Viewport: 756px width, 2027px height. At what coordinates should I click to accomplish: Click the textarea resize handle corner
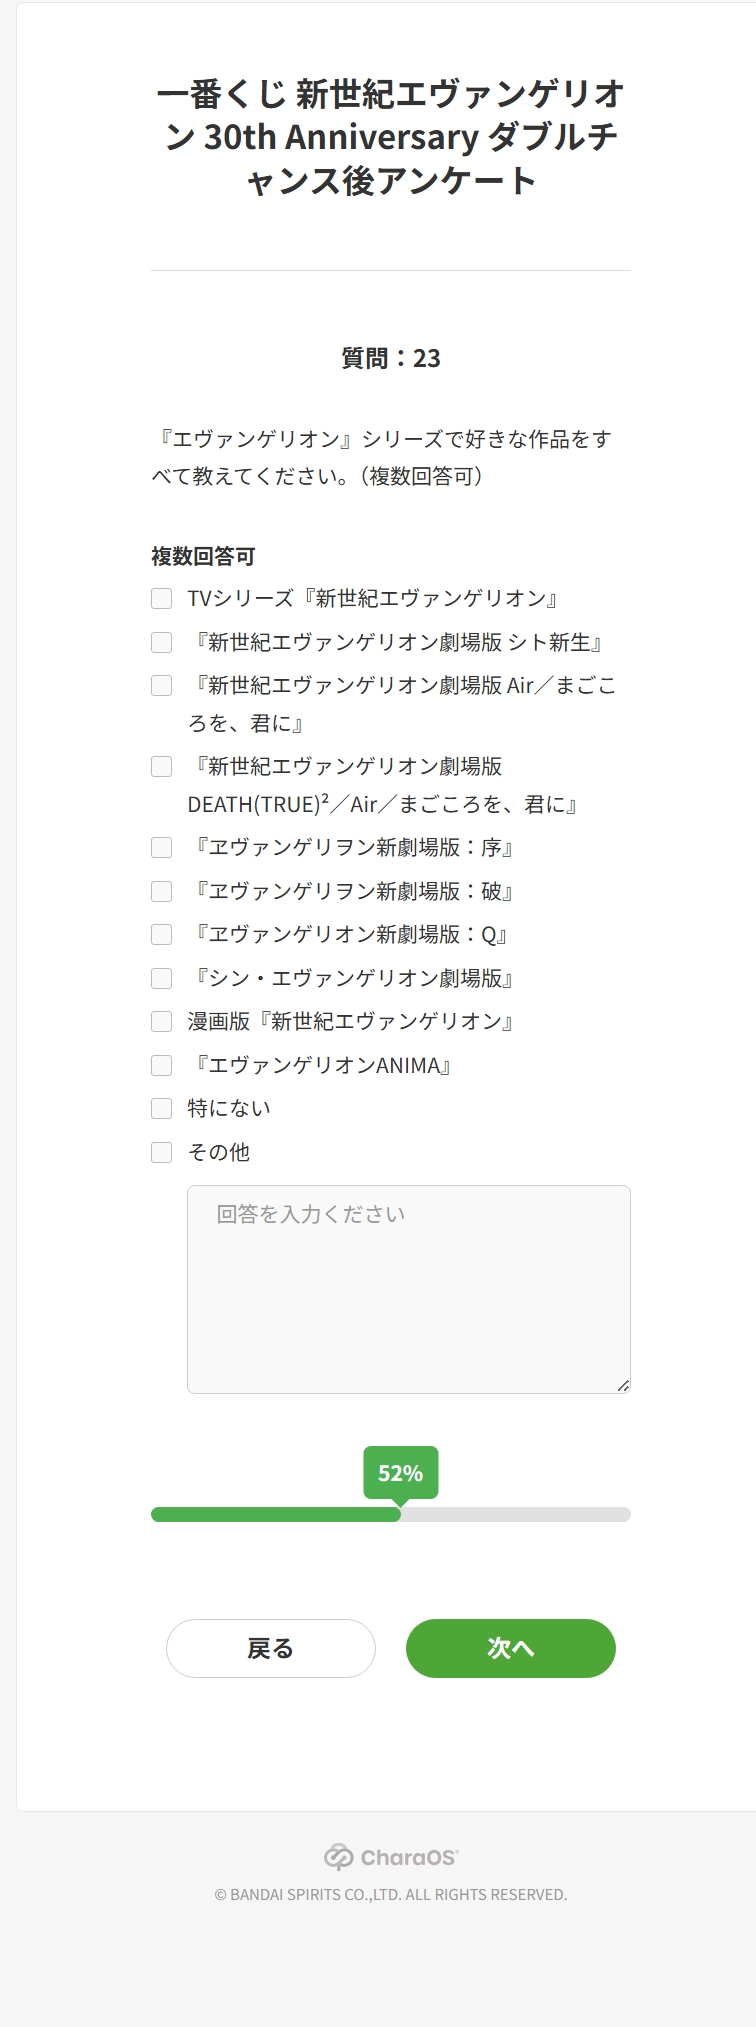tap(623, 1385)
